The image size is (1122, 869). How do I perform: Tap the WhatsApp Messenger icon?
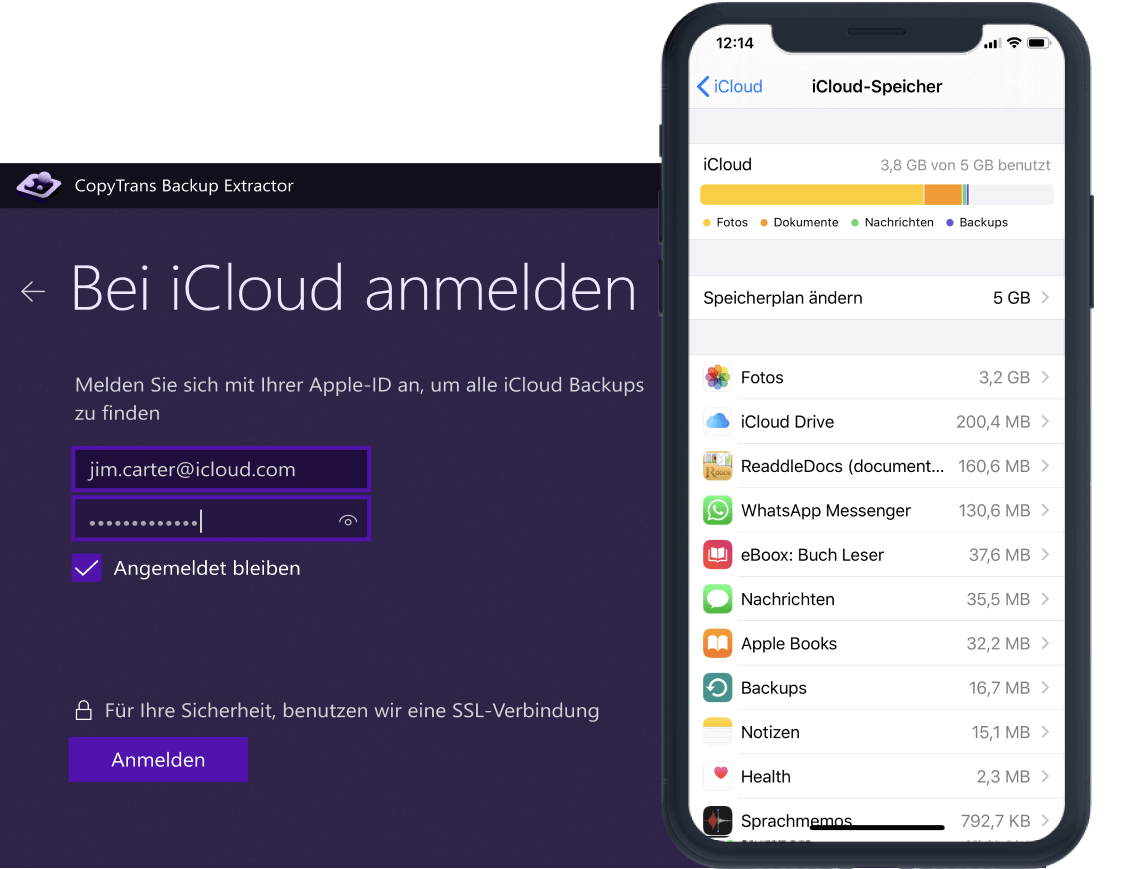pos(717,510)
